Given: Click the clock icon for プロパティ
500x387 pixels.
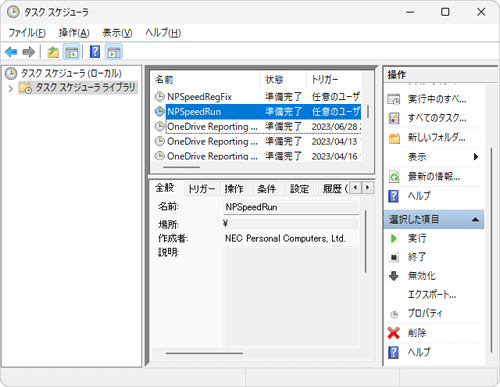Looking at the screenshot, I should (x=394, y=314).
